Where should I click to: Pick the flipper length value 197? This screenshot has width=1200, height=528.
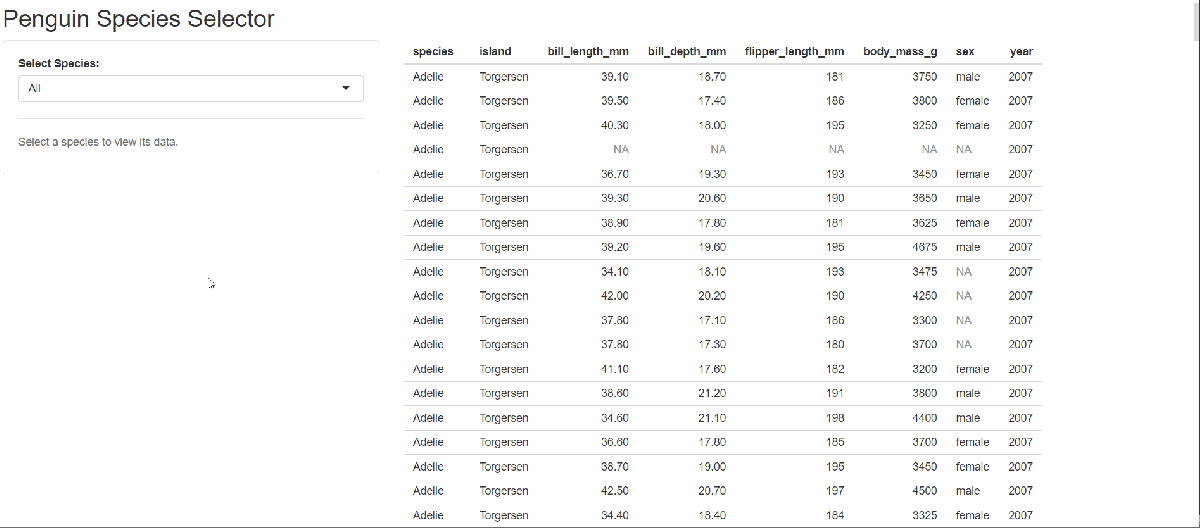[836, 491]
